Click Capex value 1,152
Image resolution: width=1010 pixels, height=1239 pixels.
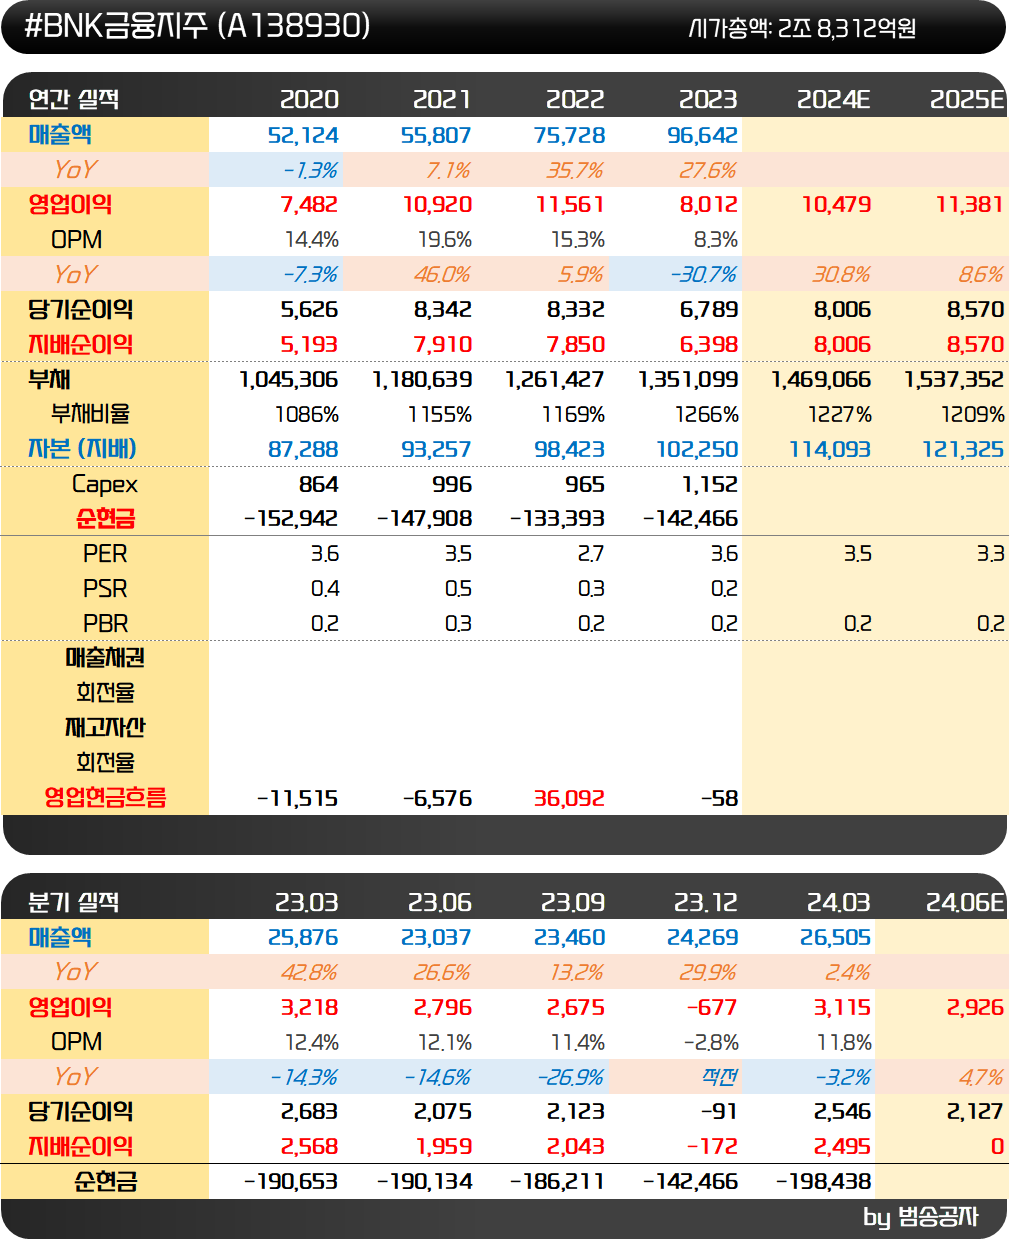click(x=710, y=484)
